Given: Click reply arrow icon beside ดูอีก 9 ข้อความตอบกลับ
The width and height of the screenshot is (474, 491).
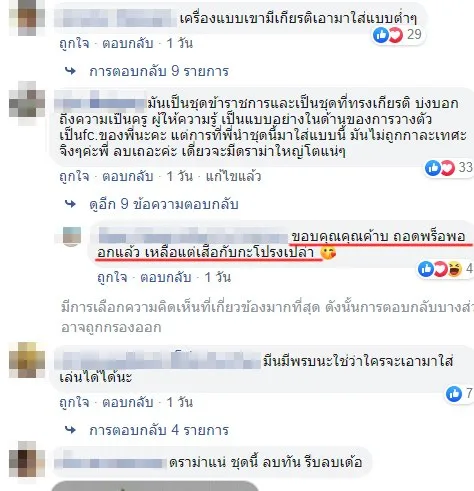Looking at the screenshot, I should (x=70, y=204).
